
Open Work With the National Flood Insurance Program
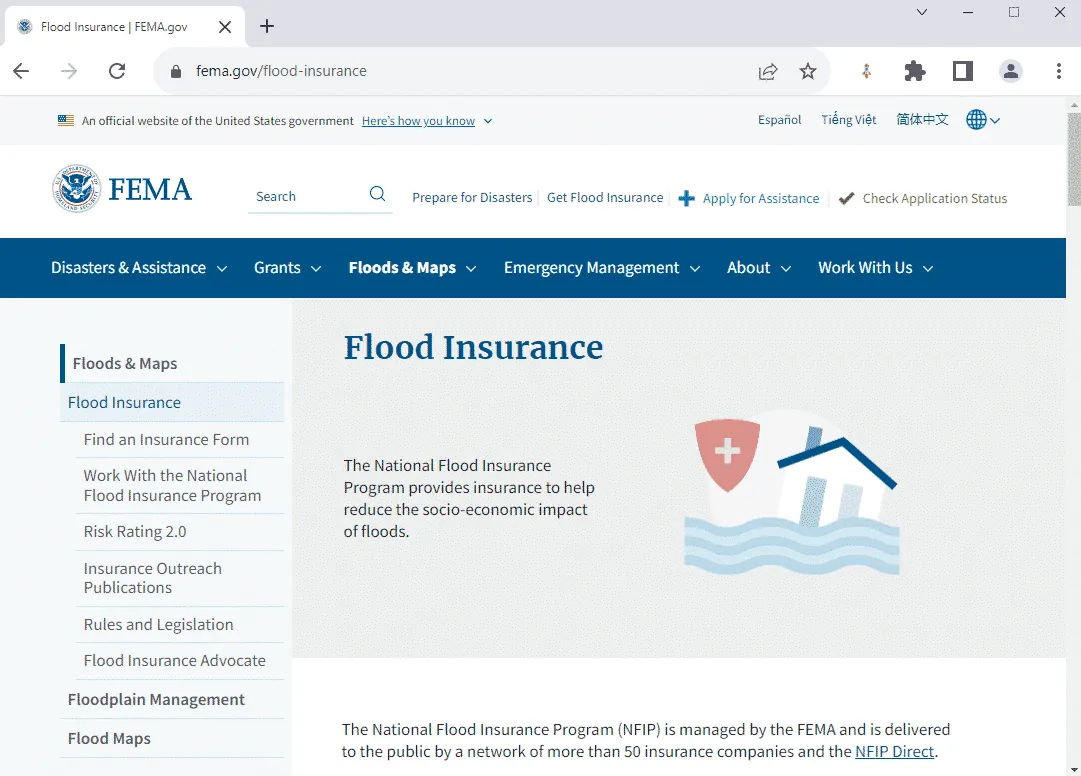coord(172,485)
